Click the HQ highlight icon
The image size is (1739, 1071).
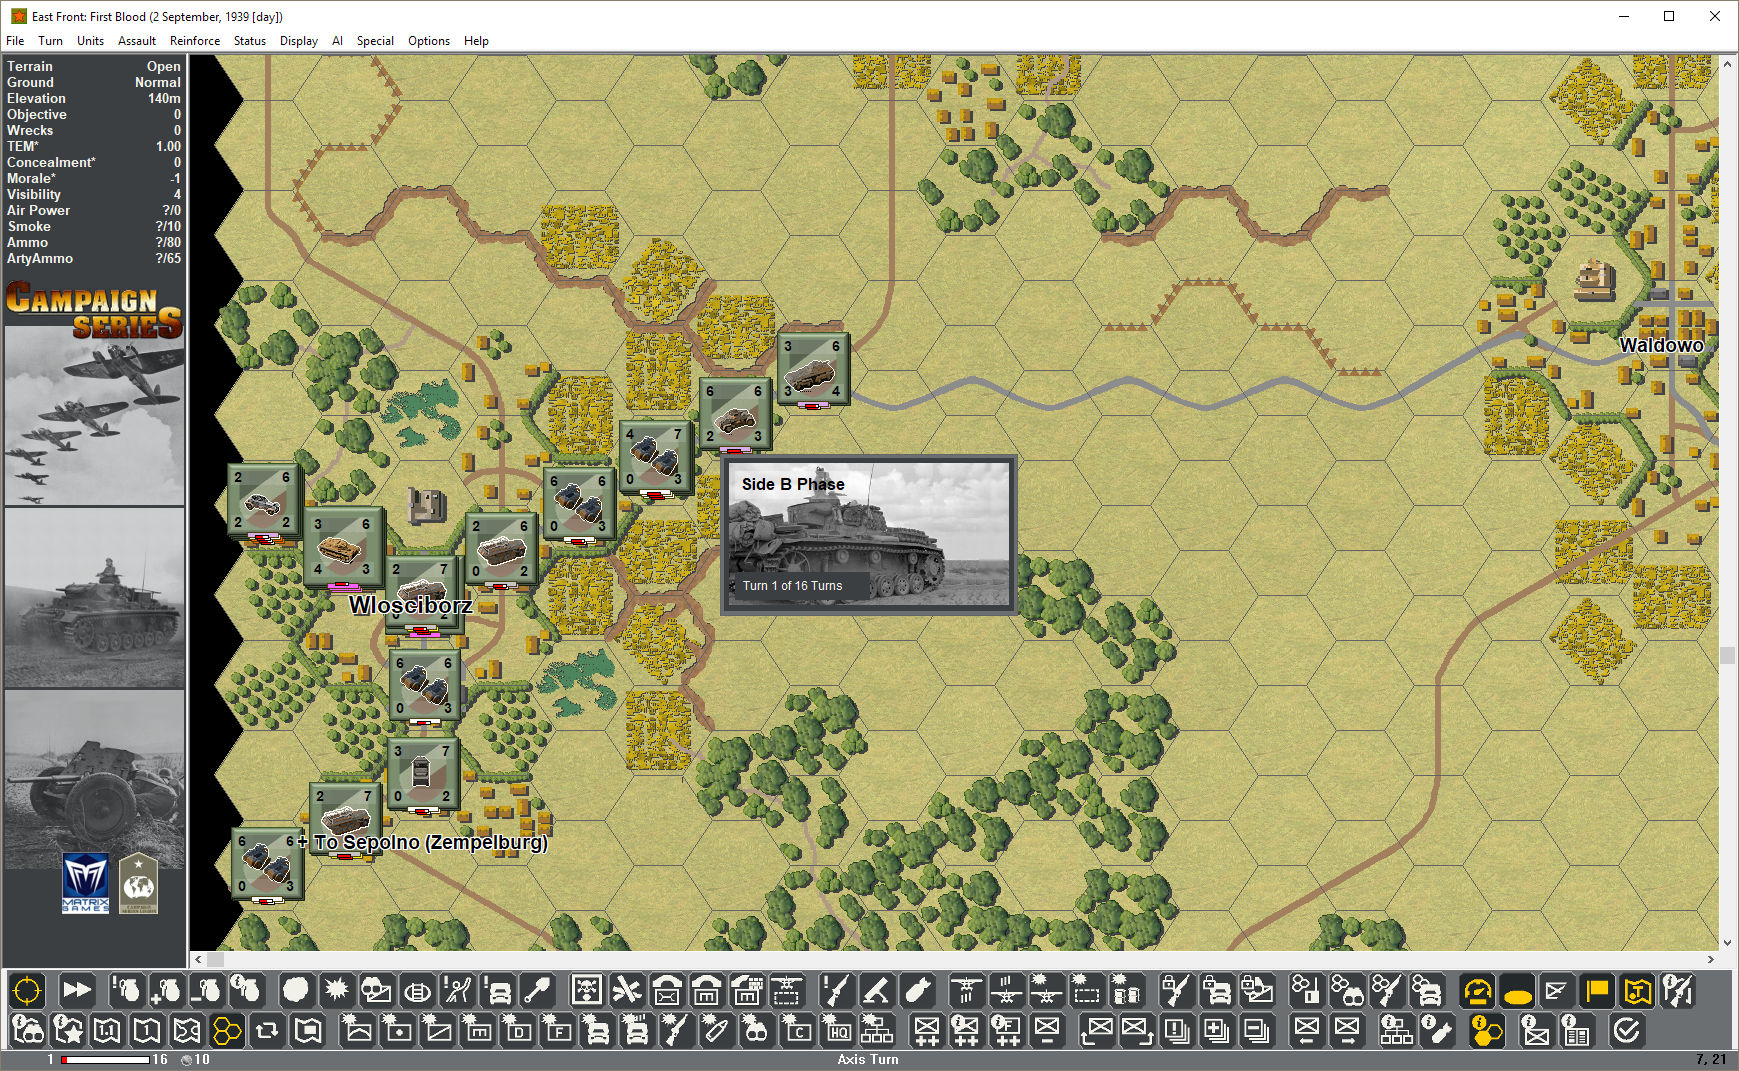coord(837,1029)
